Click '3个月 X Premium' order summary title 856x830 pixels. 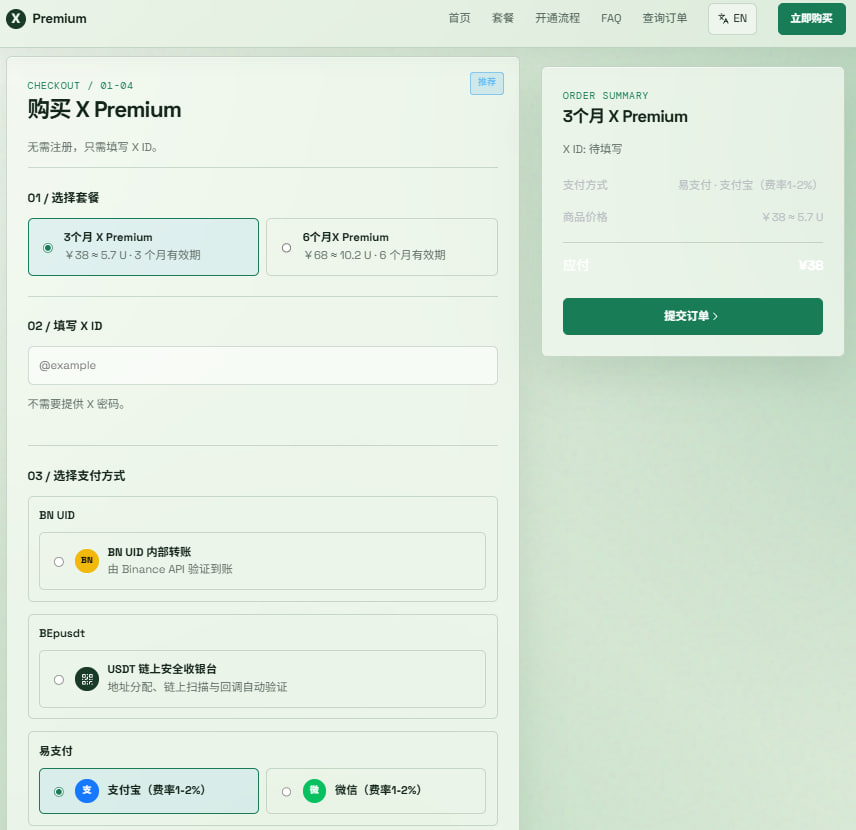coord(625,116)
